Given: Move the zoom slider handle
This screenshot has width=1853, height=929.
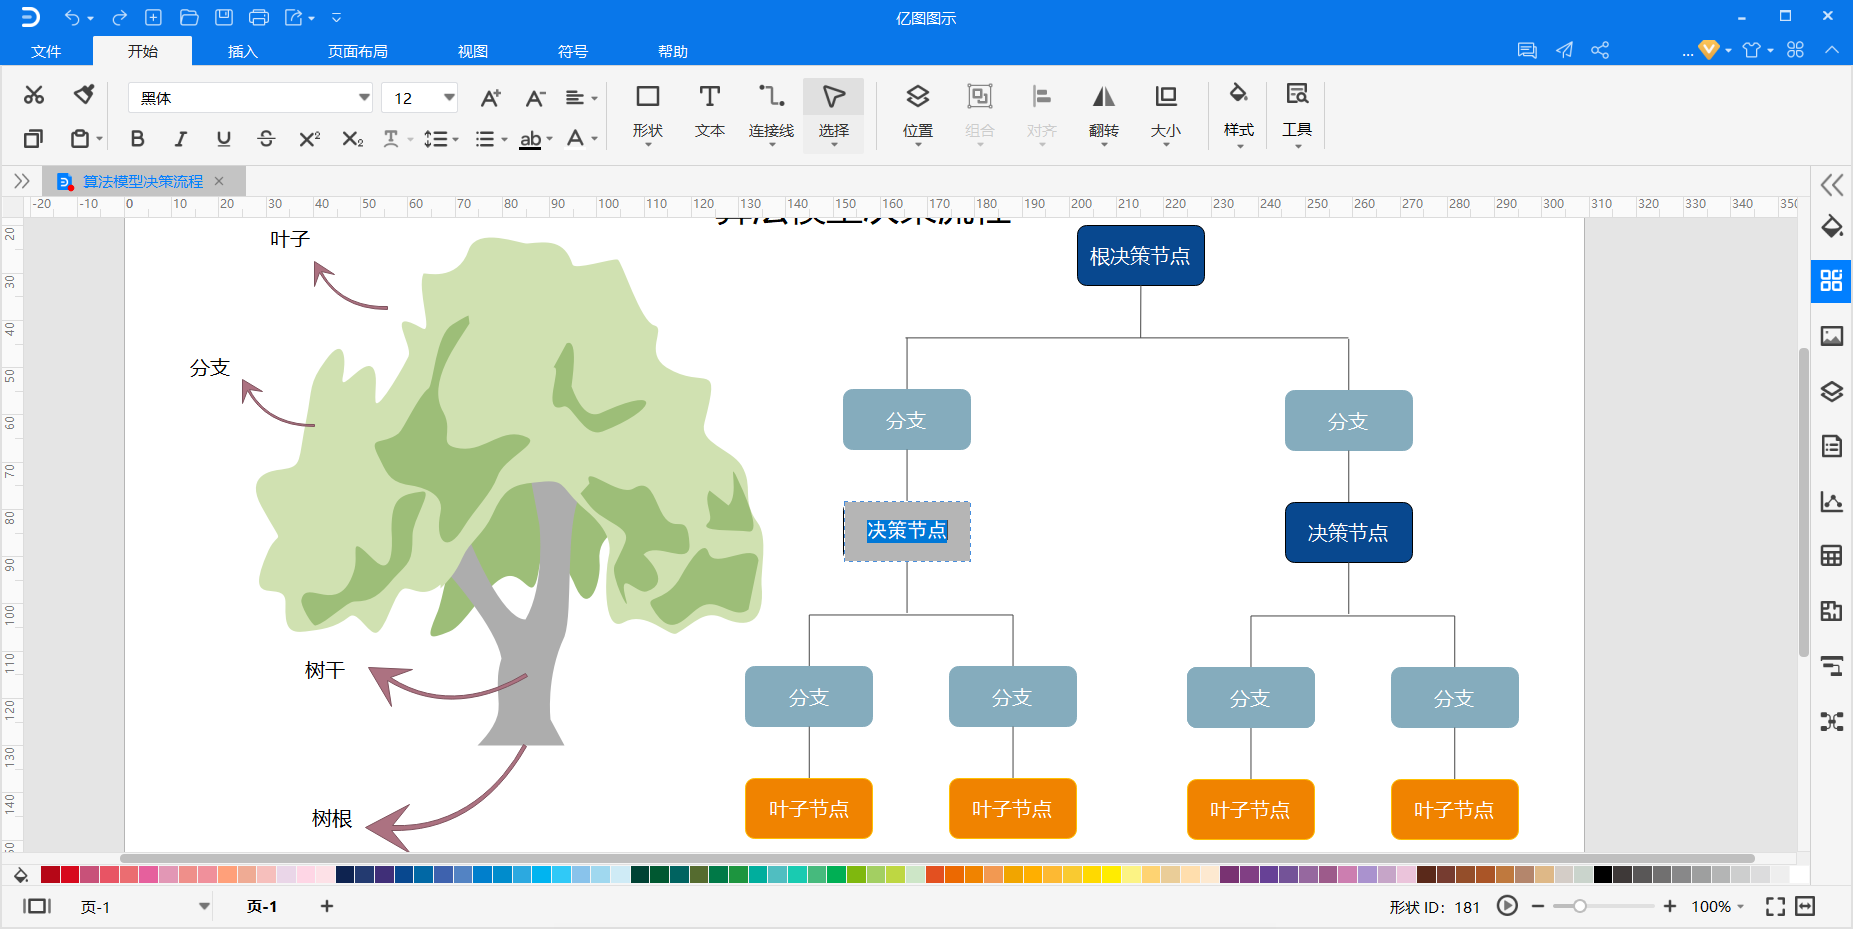Looking at the screenshot, I should [x=1580, y=906].
